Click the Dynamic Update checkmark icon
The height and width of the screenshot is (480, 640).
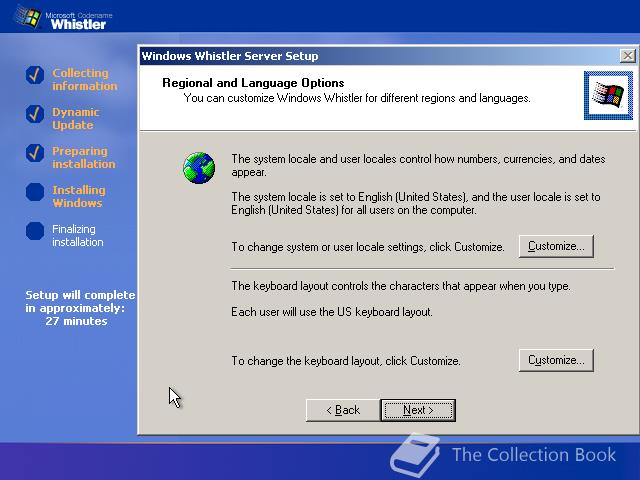point(35,114)
